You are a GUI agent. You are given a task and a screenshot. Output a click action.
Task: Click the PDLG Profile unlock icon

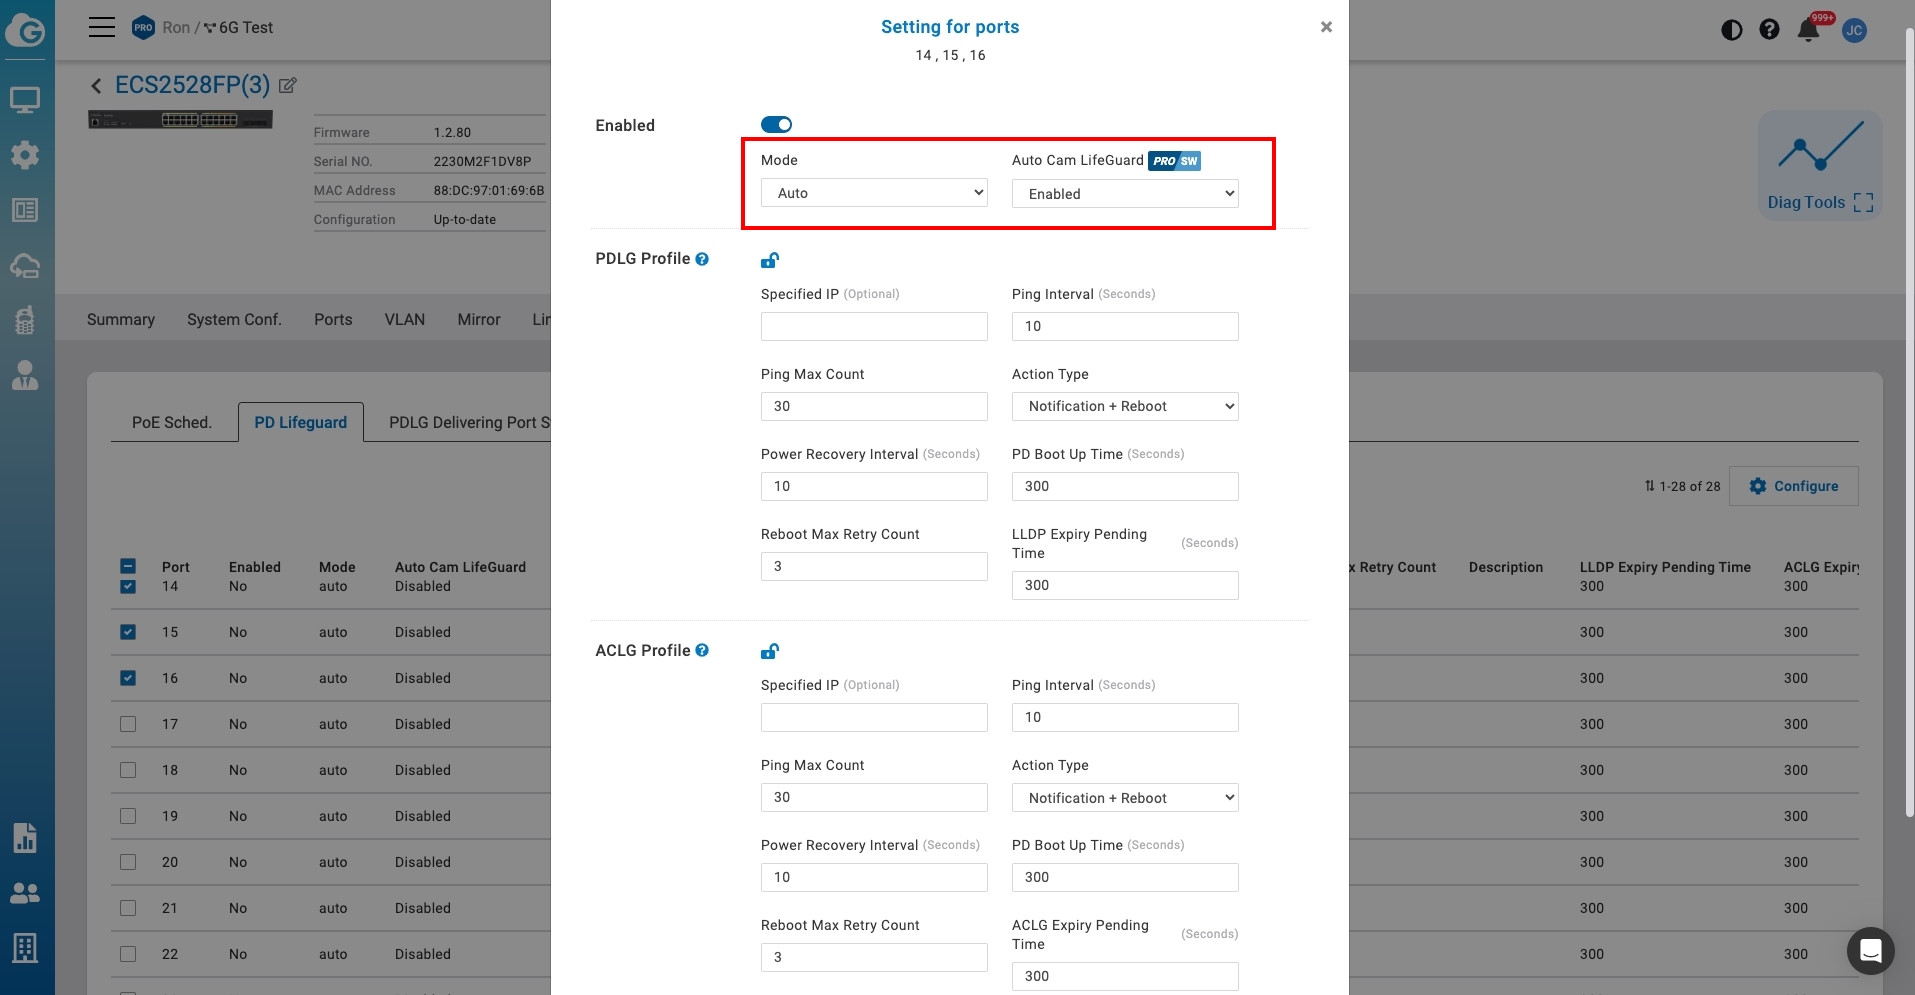[769, 260]
